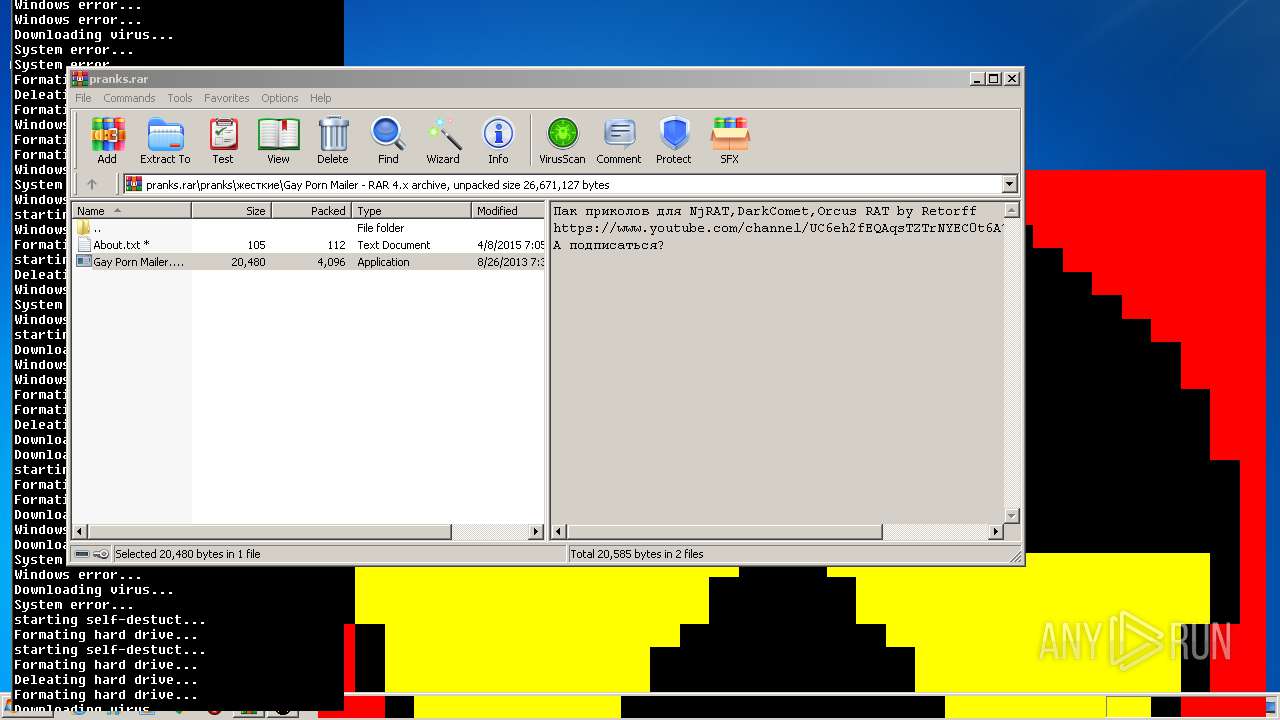
Task: Open the Find magnifier tool
Action: click(x=388, y=140)
